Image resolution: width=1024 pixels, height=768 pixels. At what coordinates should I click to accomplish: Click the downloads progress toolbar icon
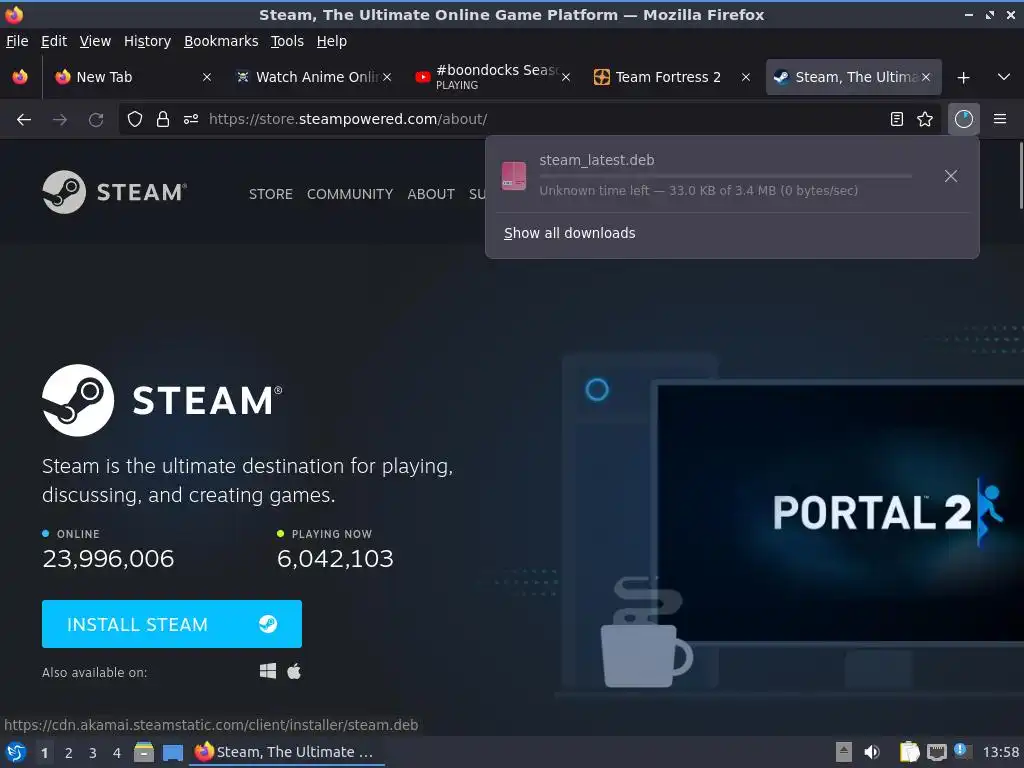click(x=963, y=119)
